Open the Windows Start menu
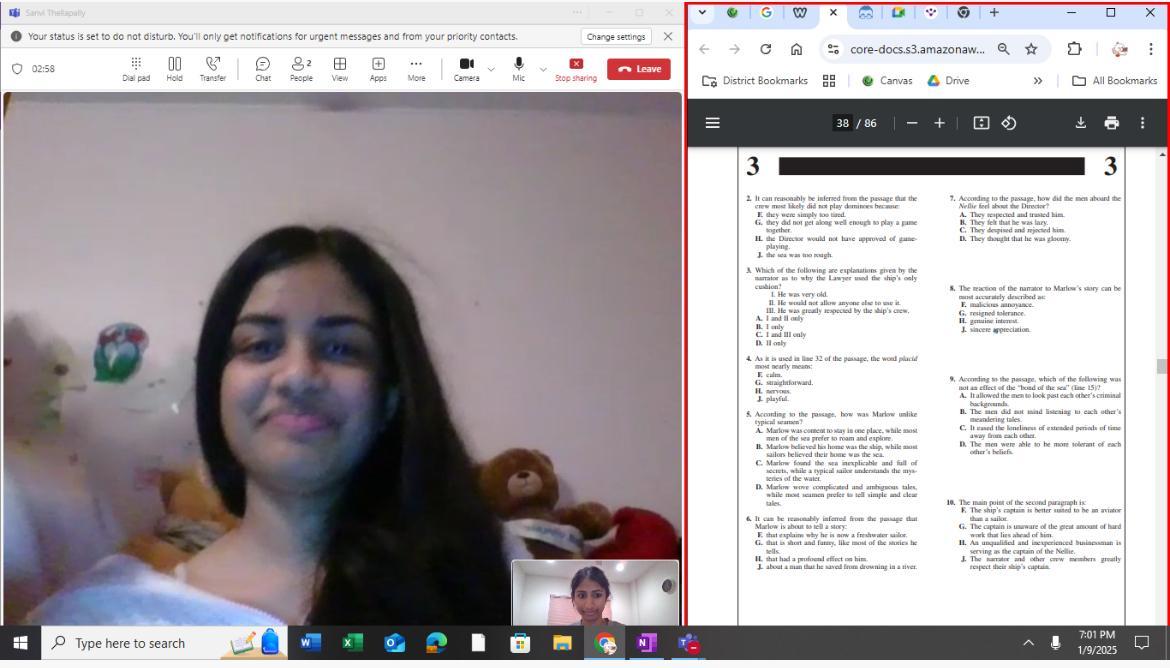 (20, 643)
